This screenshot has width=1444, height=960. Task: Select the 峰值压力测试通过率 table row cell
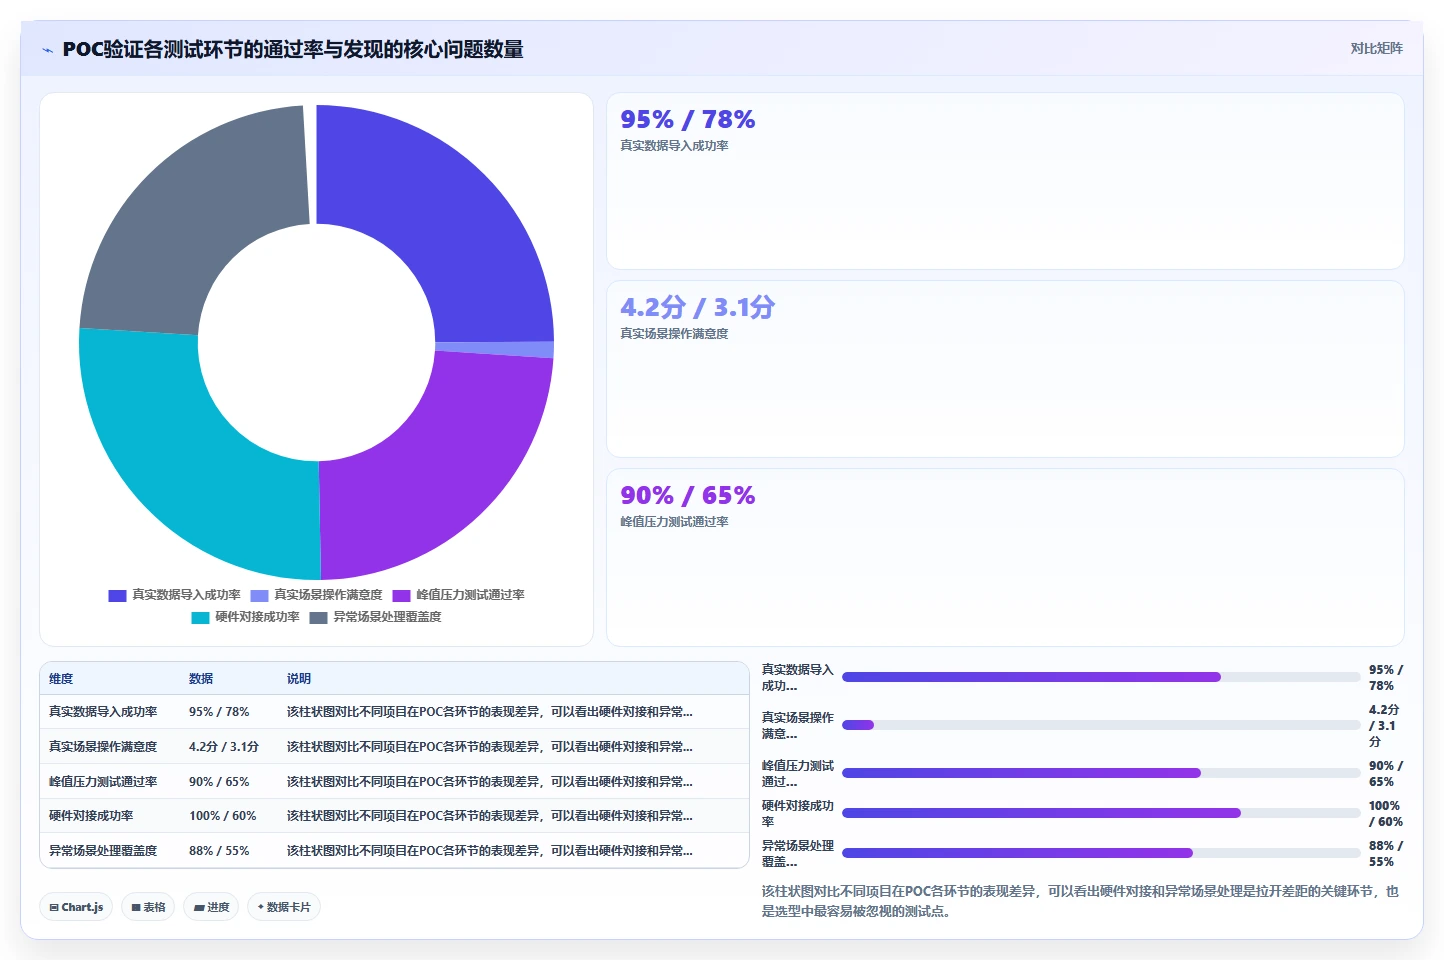[x=103, y=782]
